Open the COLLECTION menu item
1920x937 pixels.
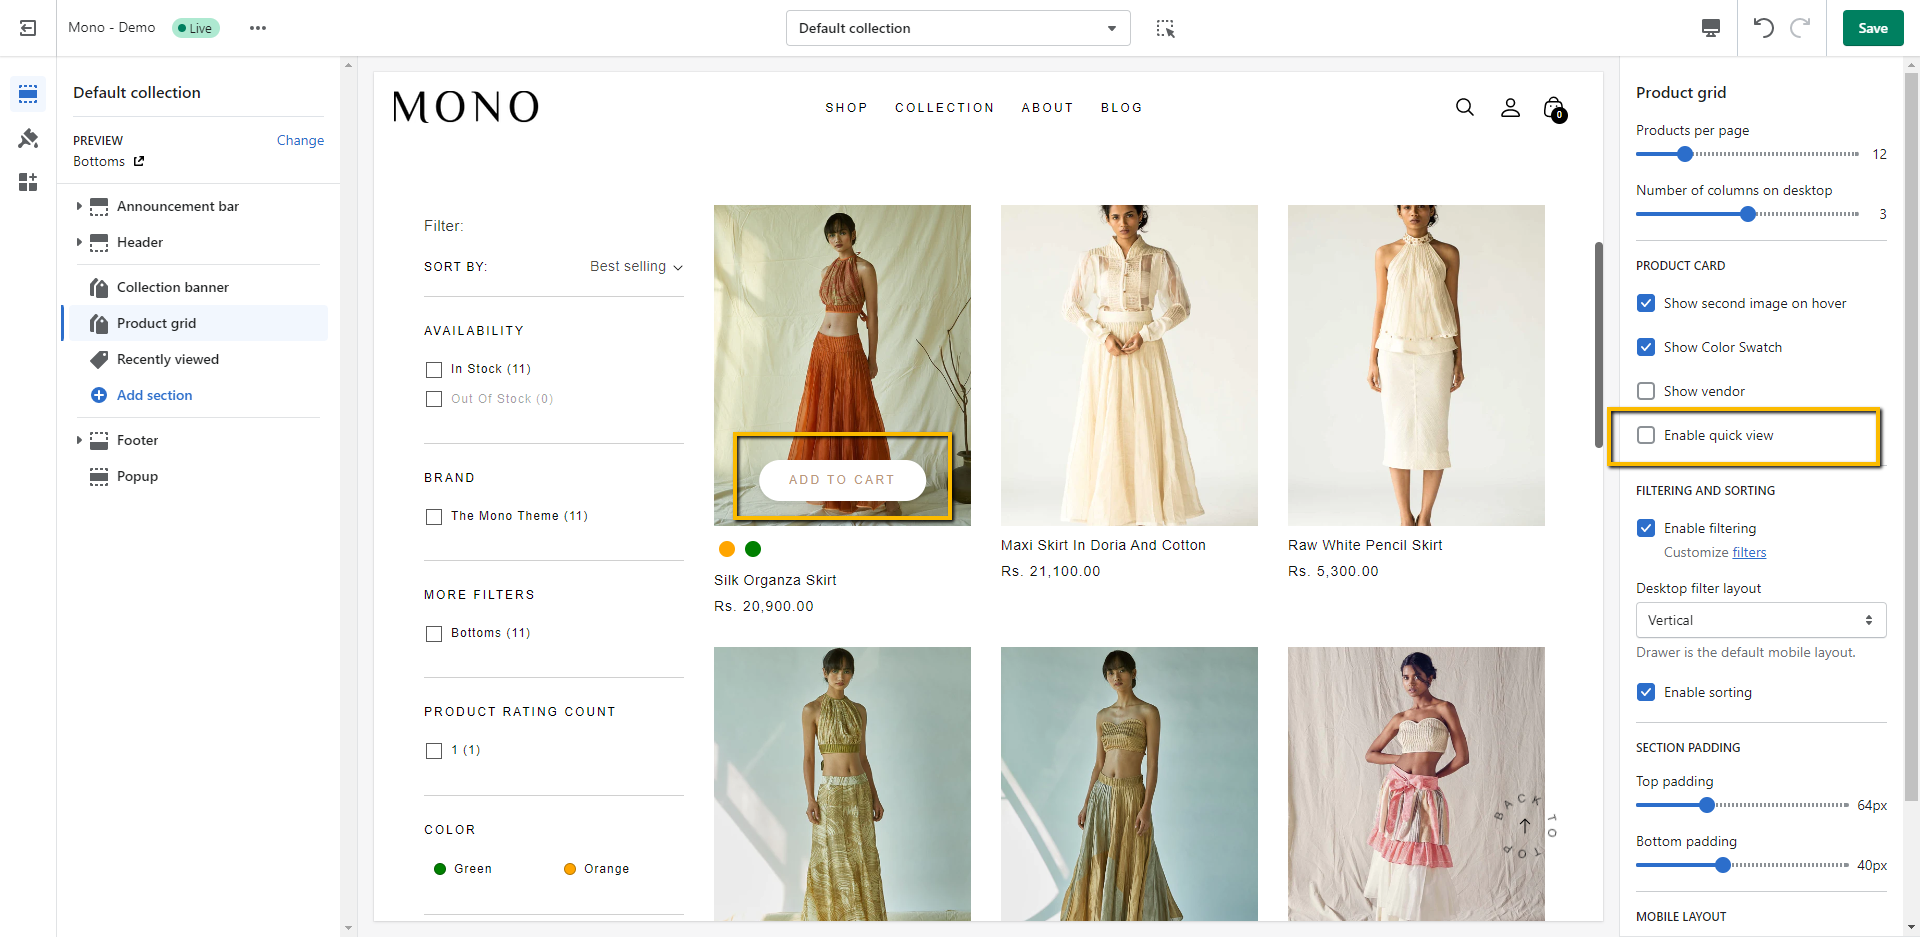coord(944,108)
